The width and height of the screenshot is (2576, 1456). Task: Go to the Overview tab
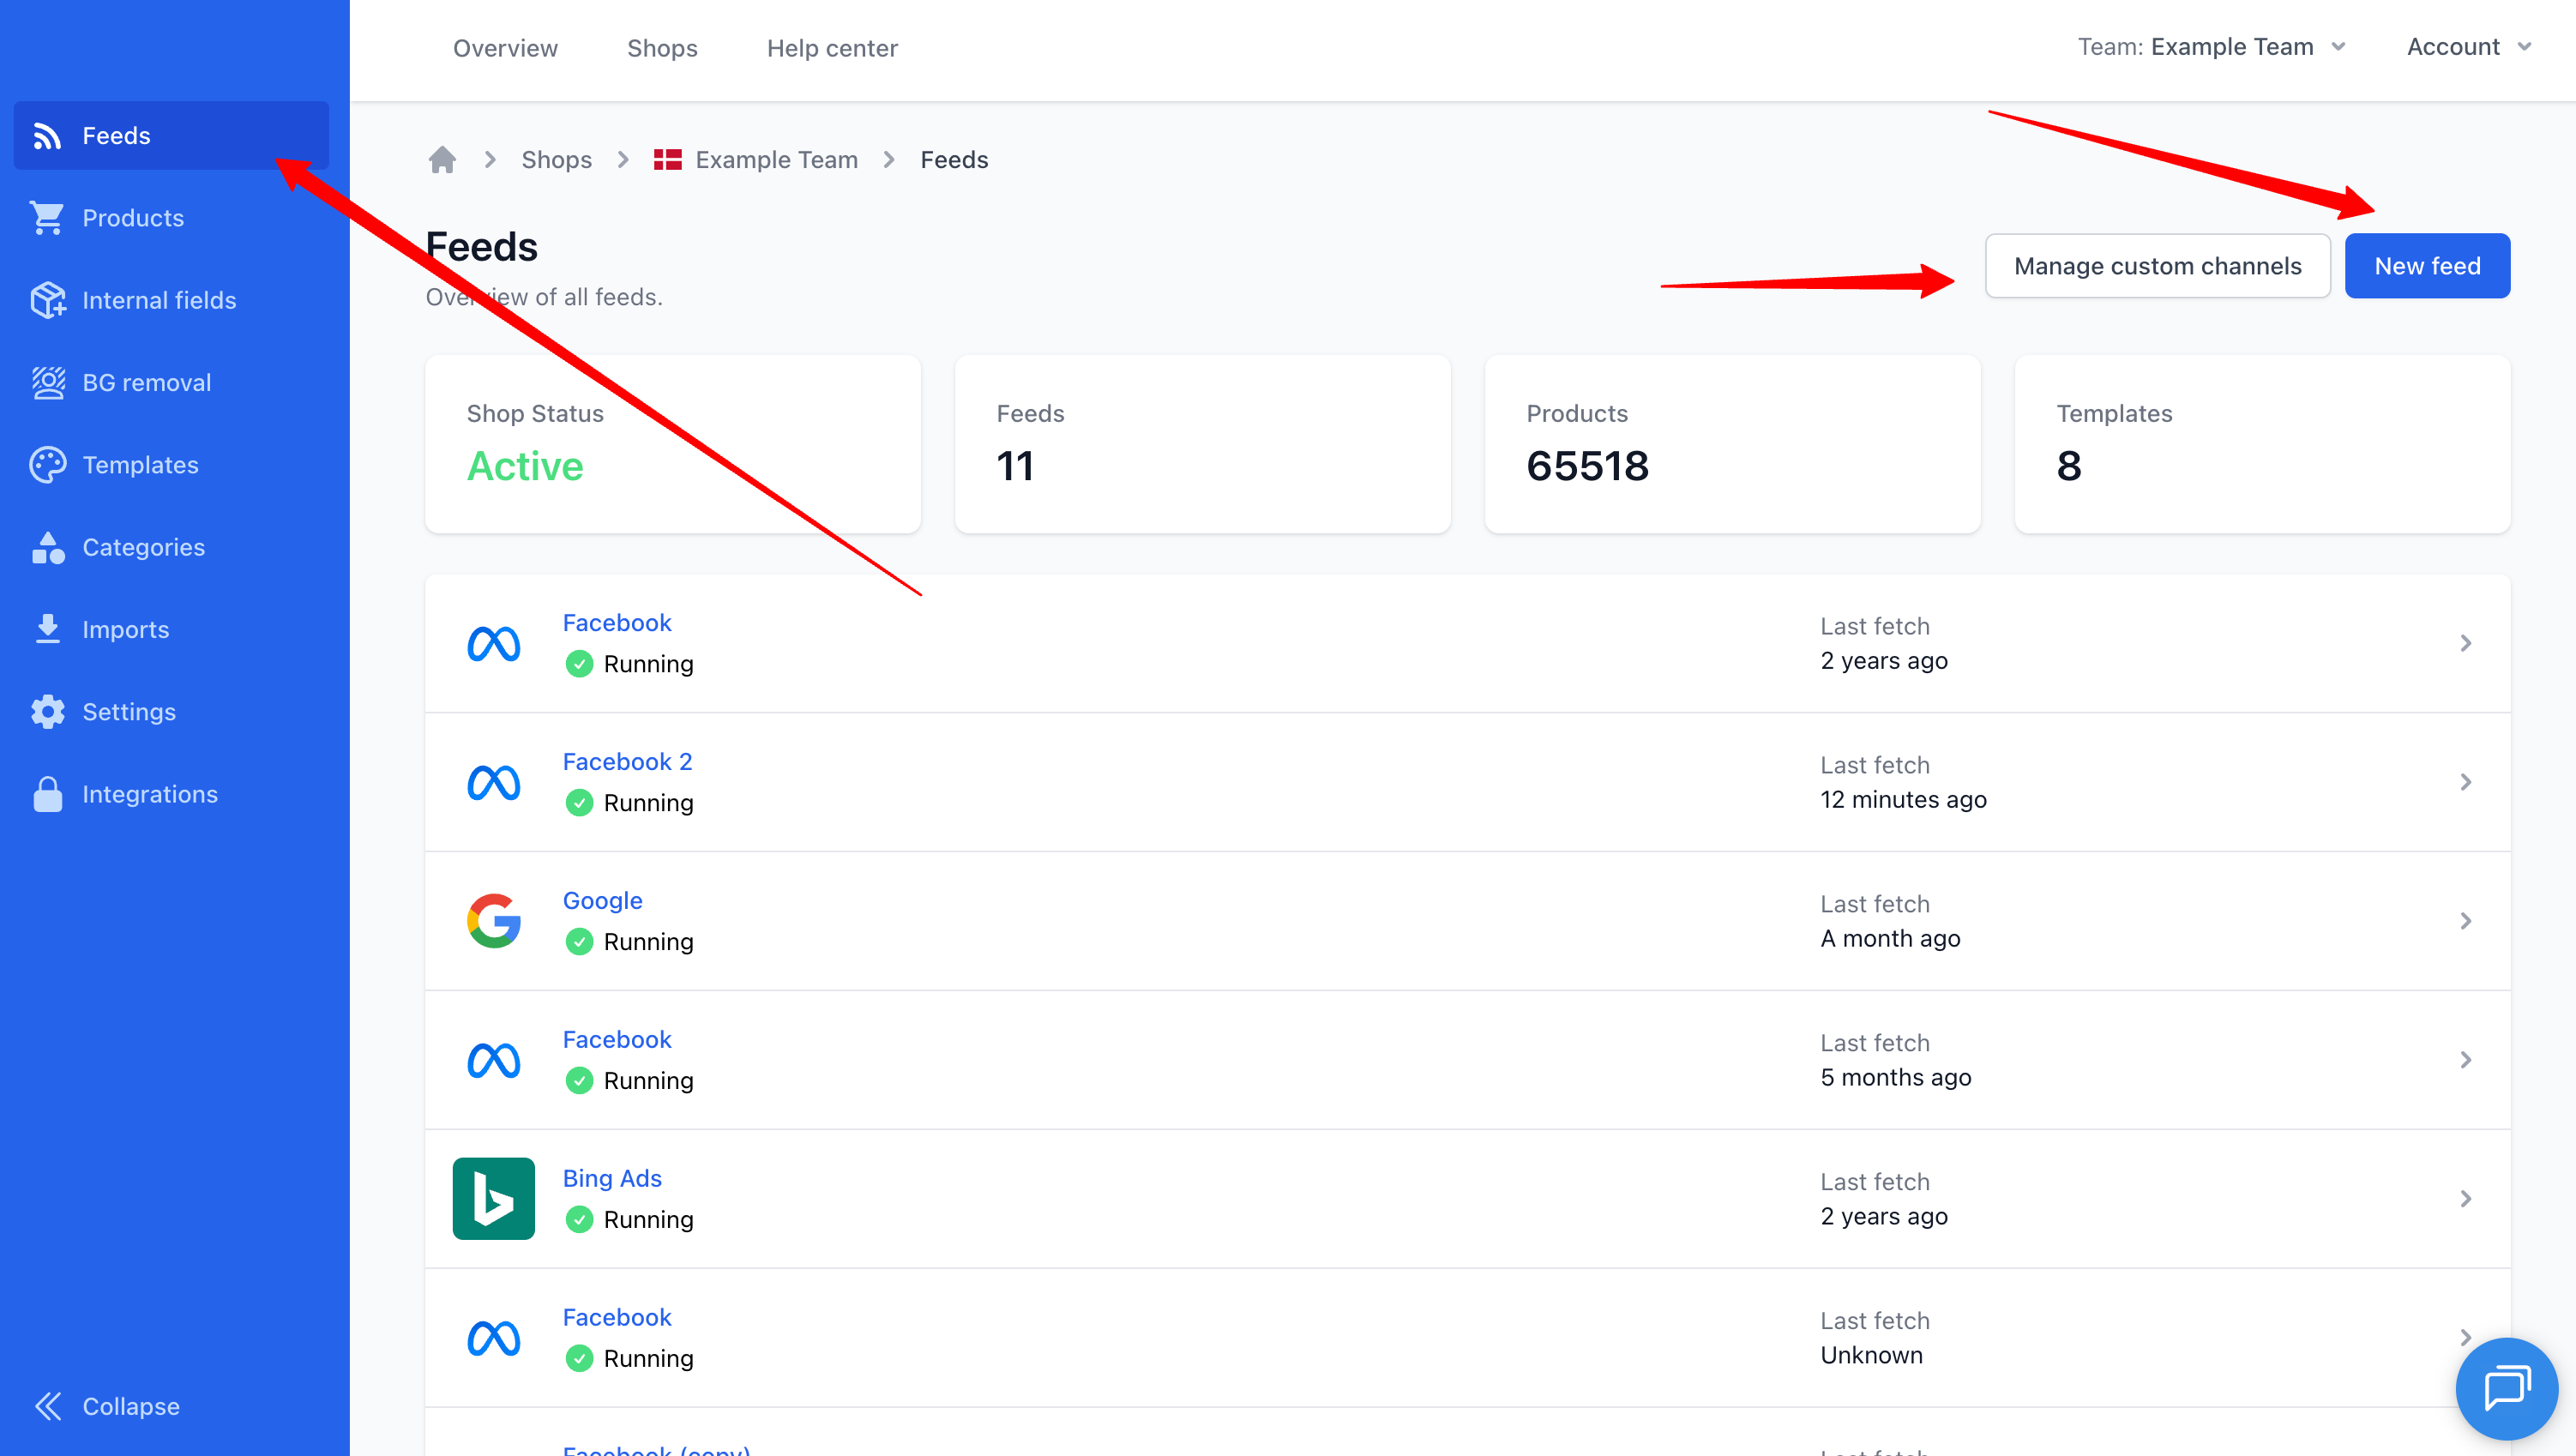(505, 48)
